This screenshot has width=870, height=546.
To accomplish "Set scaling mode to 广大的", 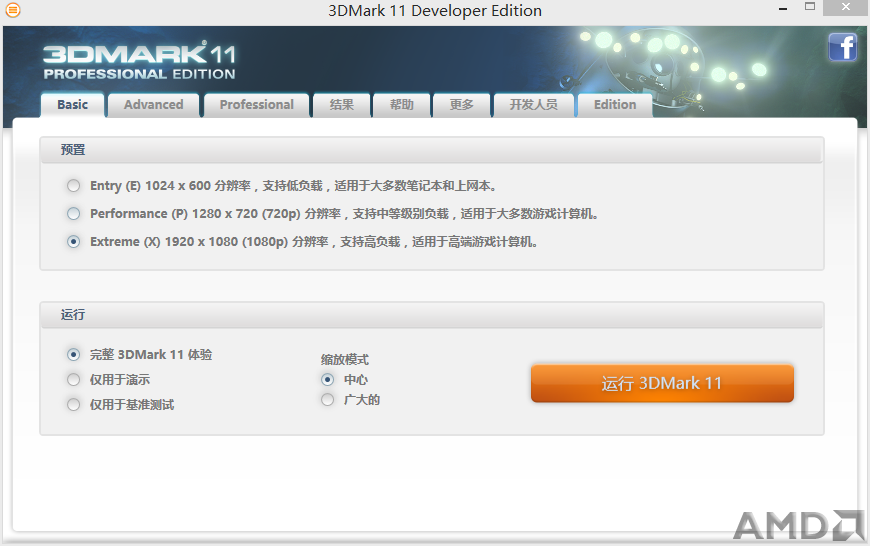I will click(x=327, y=400).
